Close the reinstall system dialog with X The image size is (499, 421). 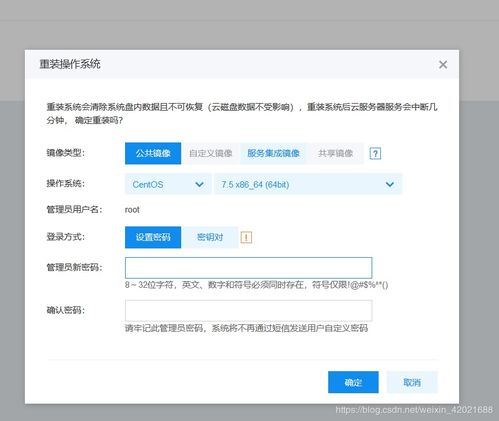coord(443,65)
